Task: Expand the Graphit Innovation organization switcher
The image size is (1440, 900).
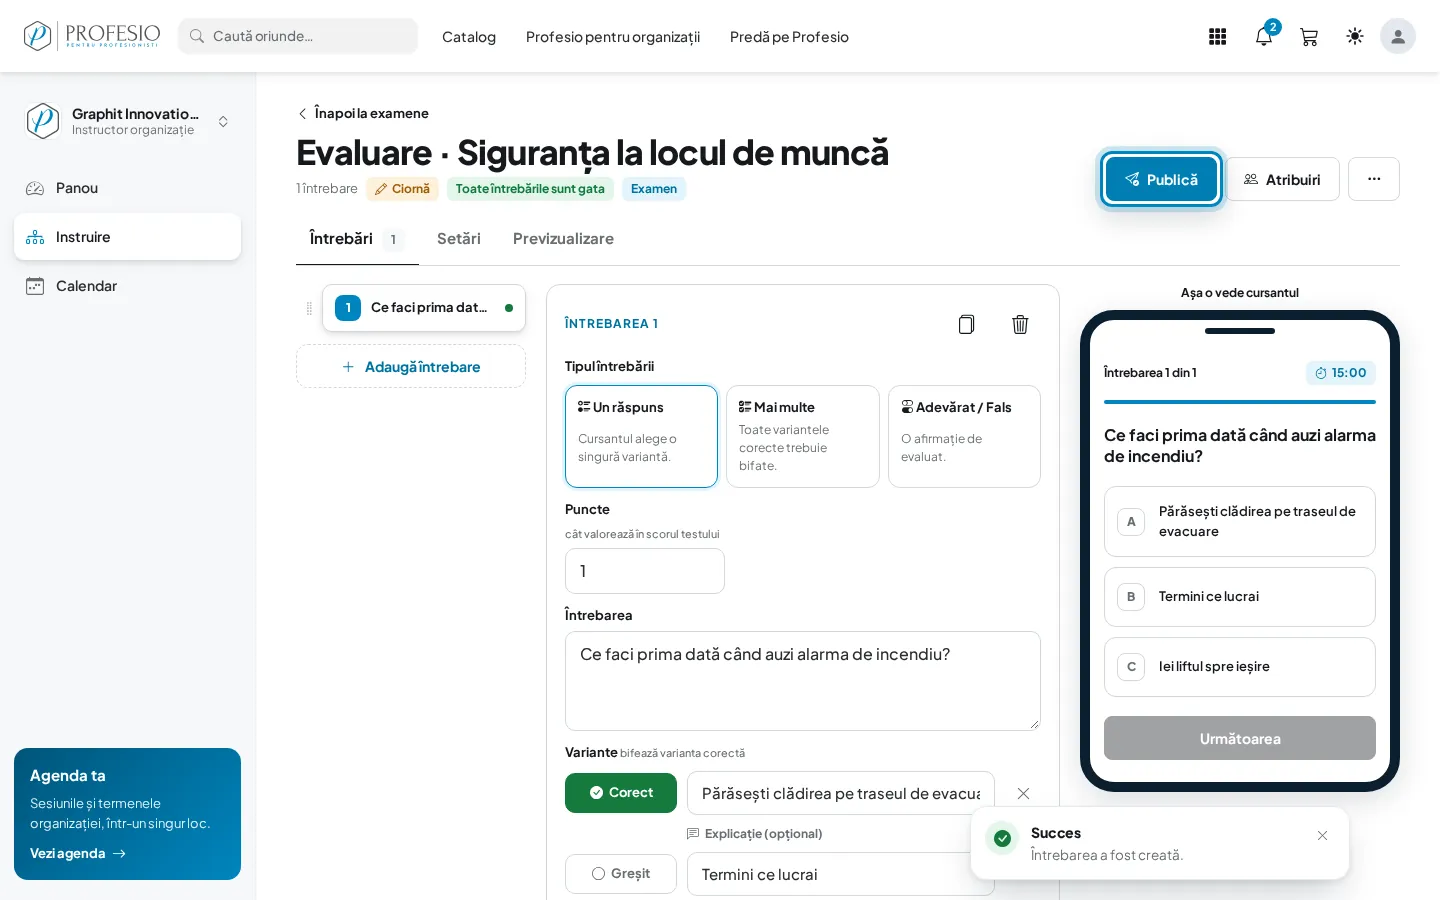Action: pos(128,121)
